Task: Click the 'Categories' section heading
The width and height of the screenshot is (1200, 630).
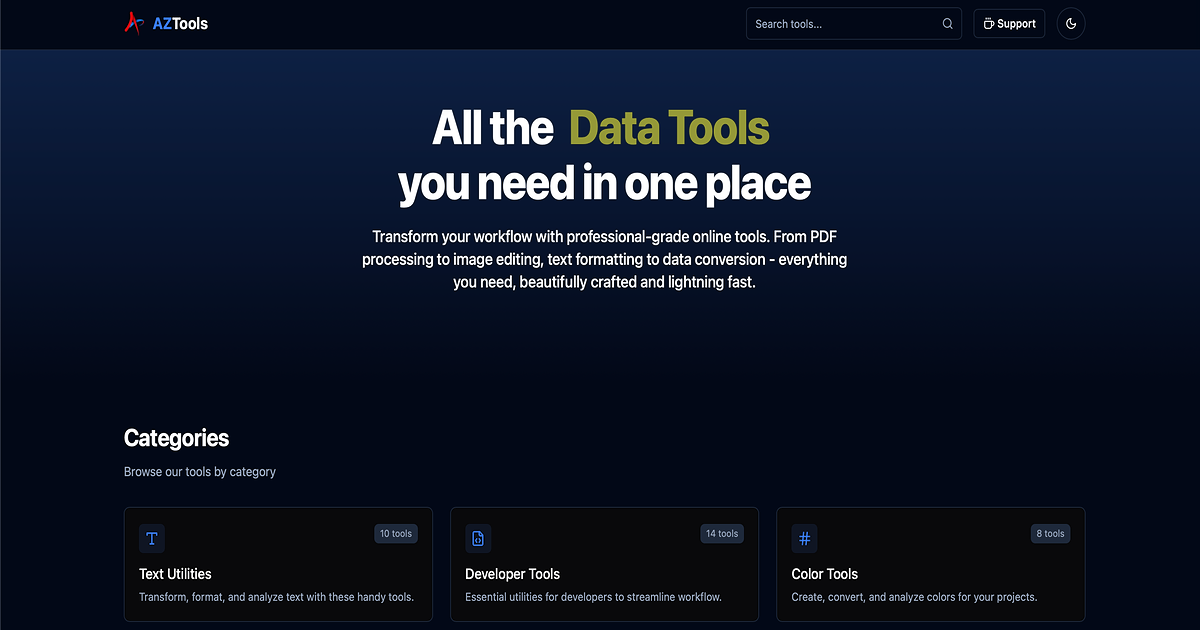Action: pos(176,438)
